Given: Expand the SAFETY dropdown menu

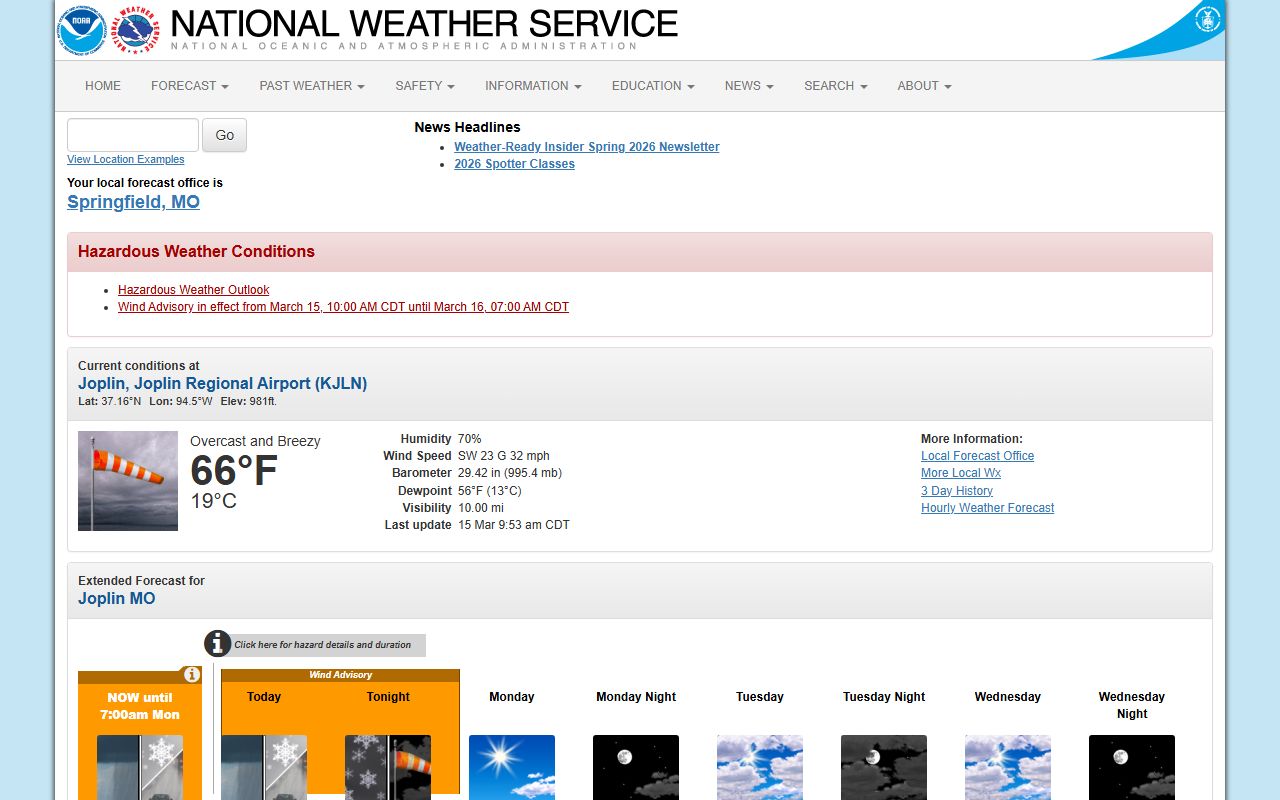Looking at the screenshot, I should point(425,86).
